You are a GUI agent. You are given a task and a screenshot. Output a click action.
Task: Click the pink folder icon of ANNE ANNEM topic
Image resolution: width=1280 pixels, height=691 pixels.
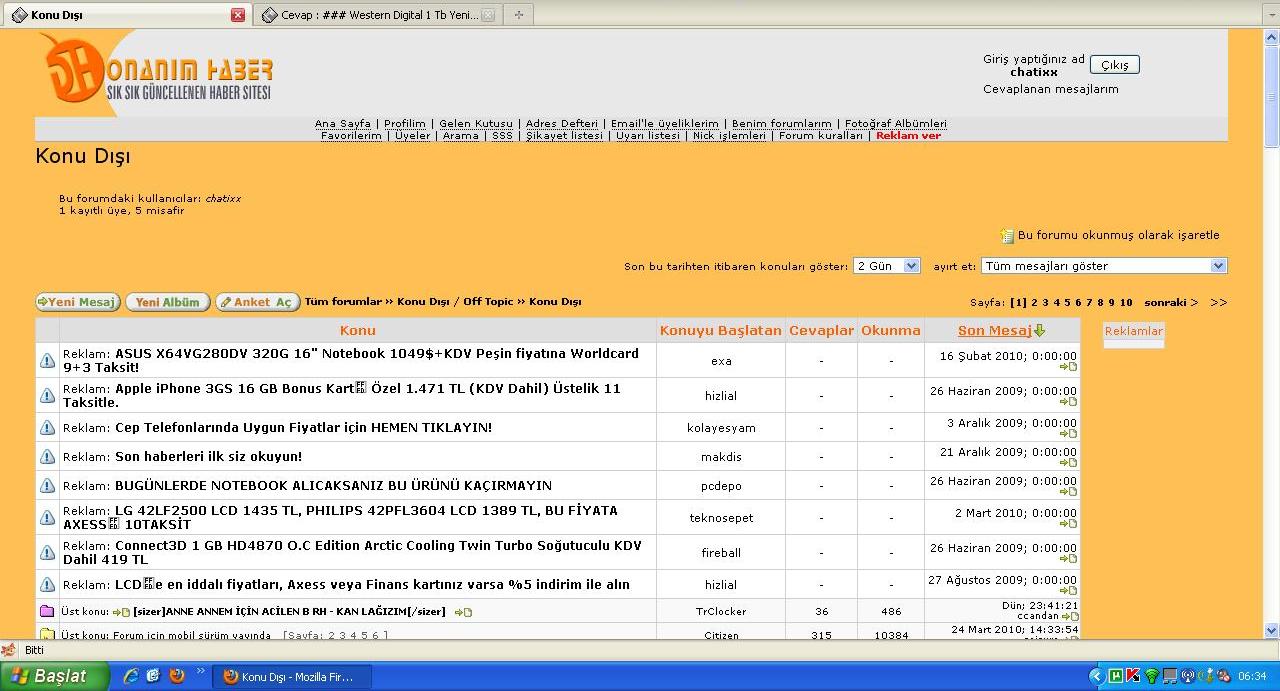coord(47,611)
